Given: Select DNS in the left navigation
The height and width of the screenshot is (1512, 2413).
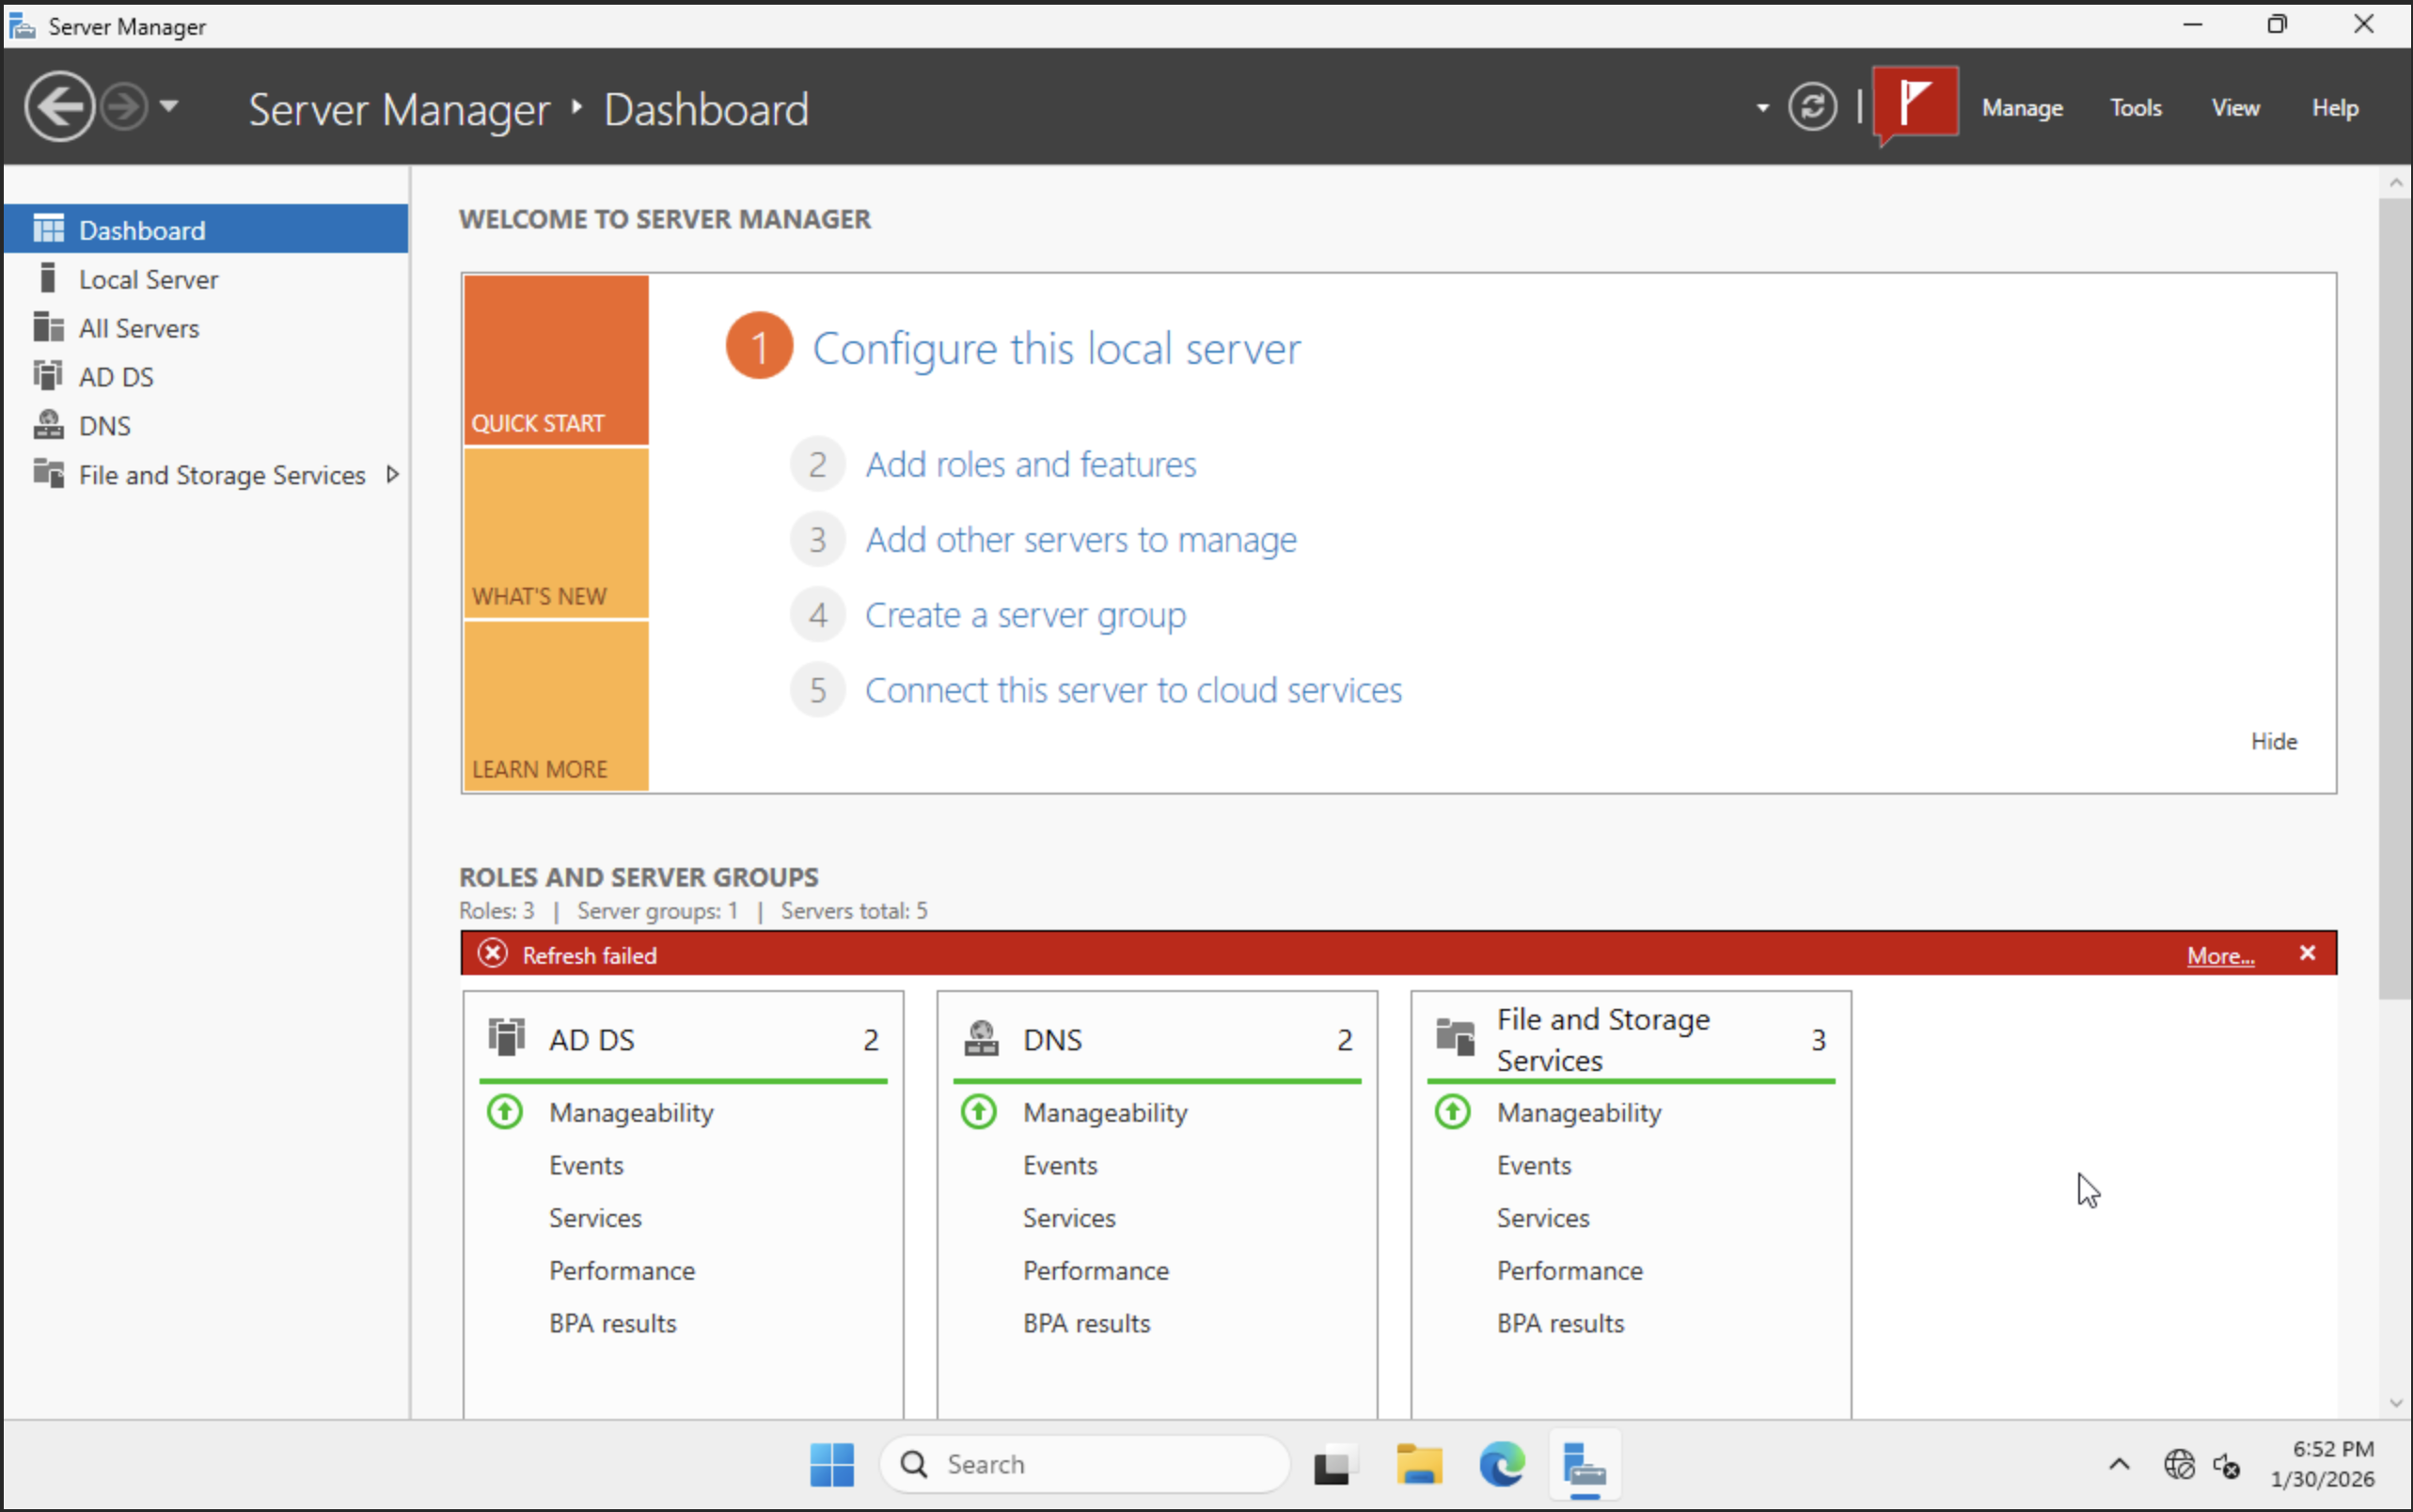Looking at the screenshot, I should (104, 426).
